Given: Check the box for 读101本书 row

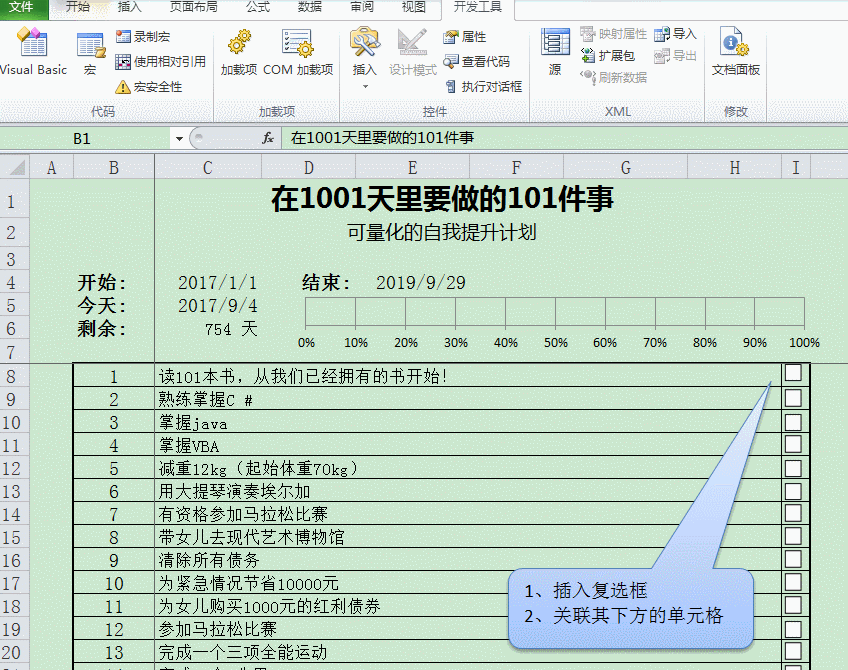Looking at the screenshot, I should click(x=793, y=372).
